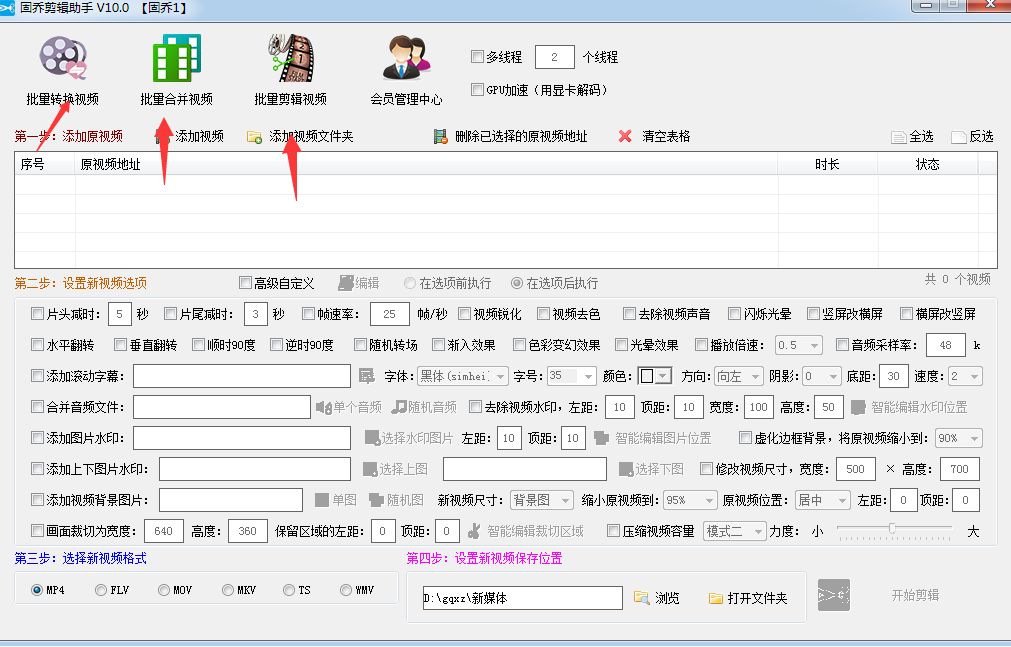This screenshot has width=1011, height=647.
Task: Open the 方向 向左 dropdown
Action: click(739, 375)
